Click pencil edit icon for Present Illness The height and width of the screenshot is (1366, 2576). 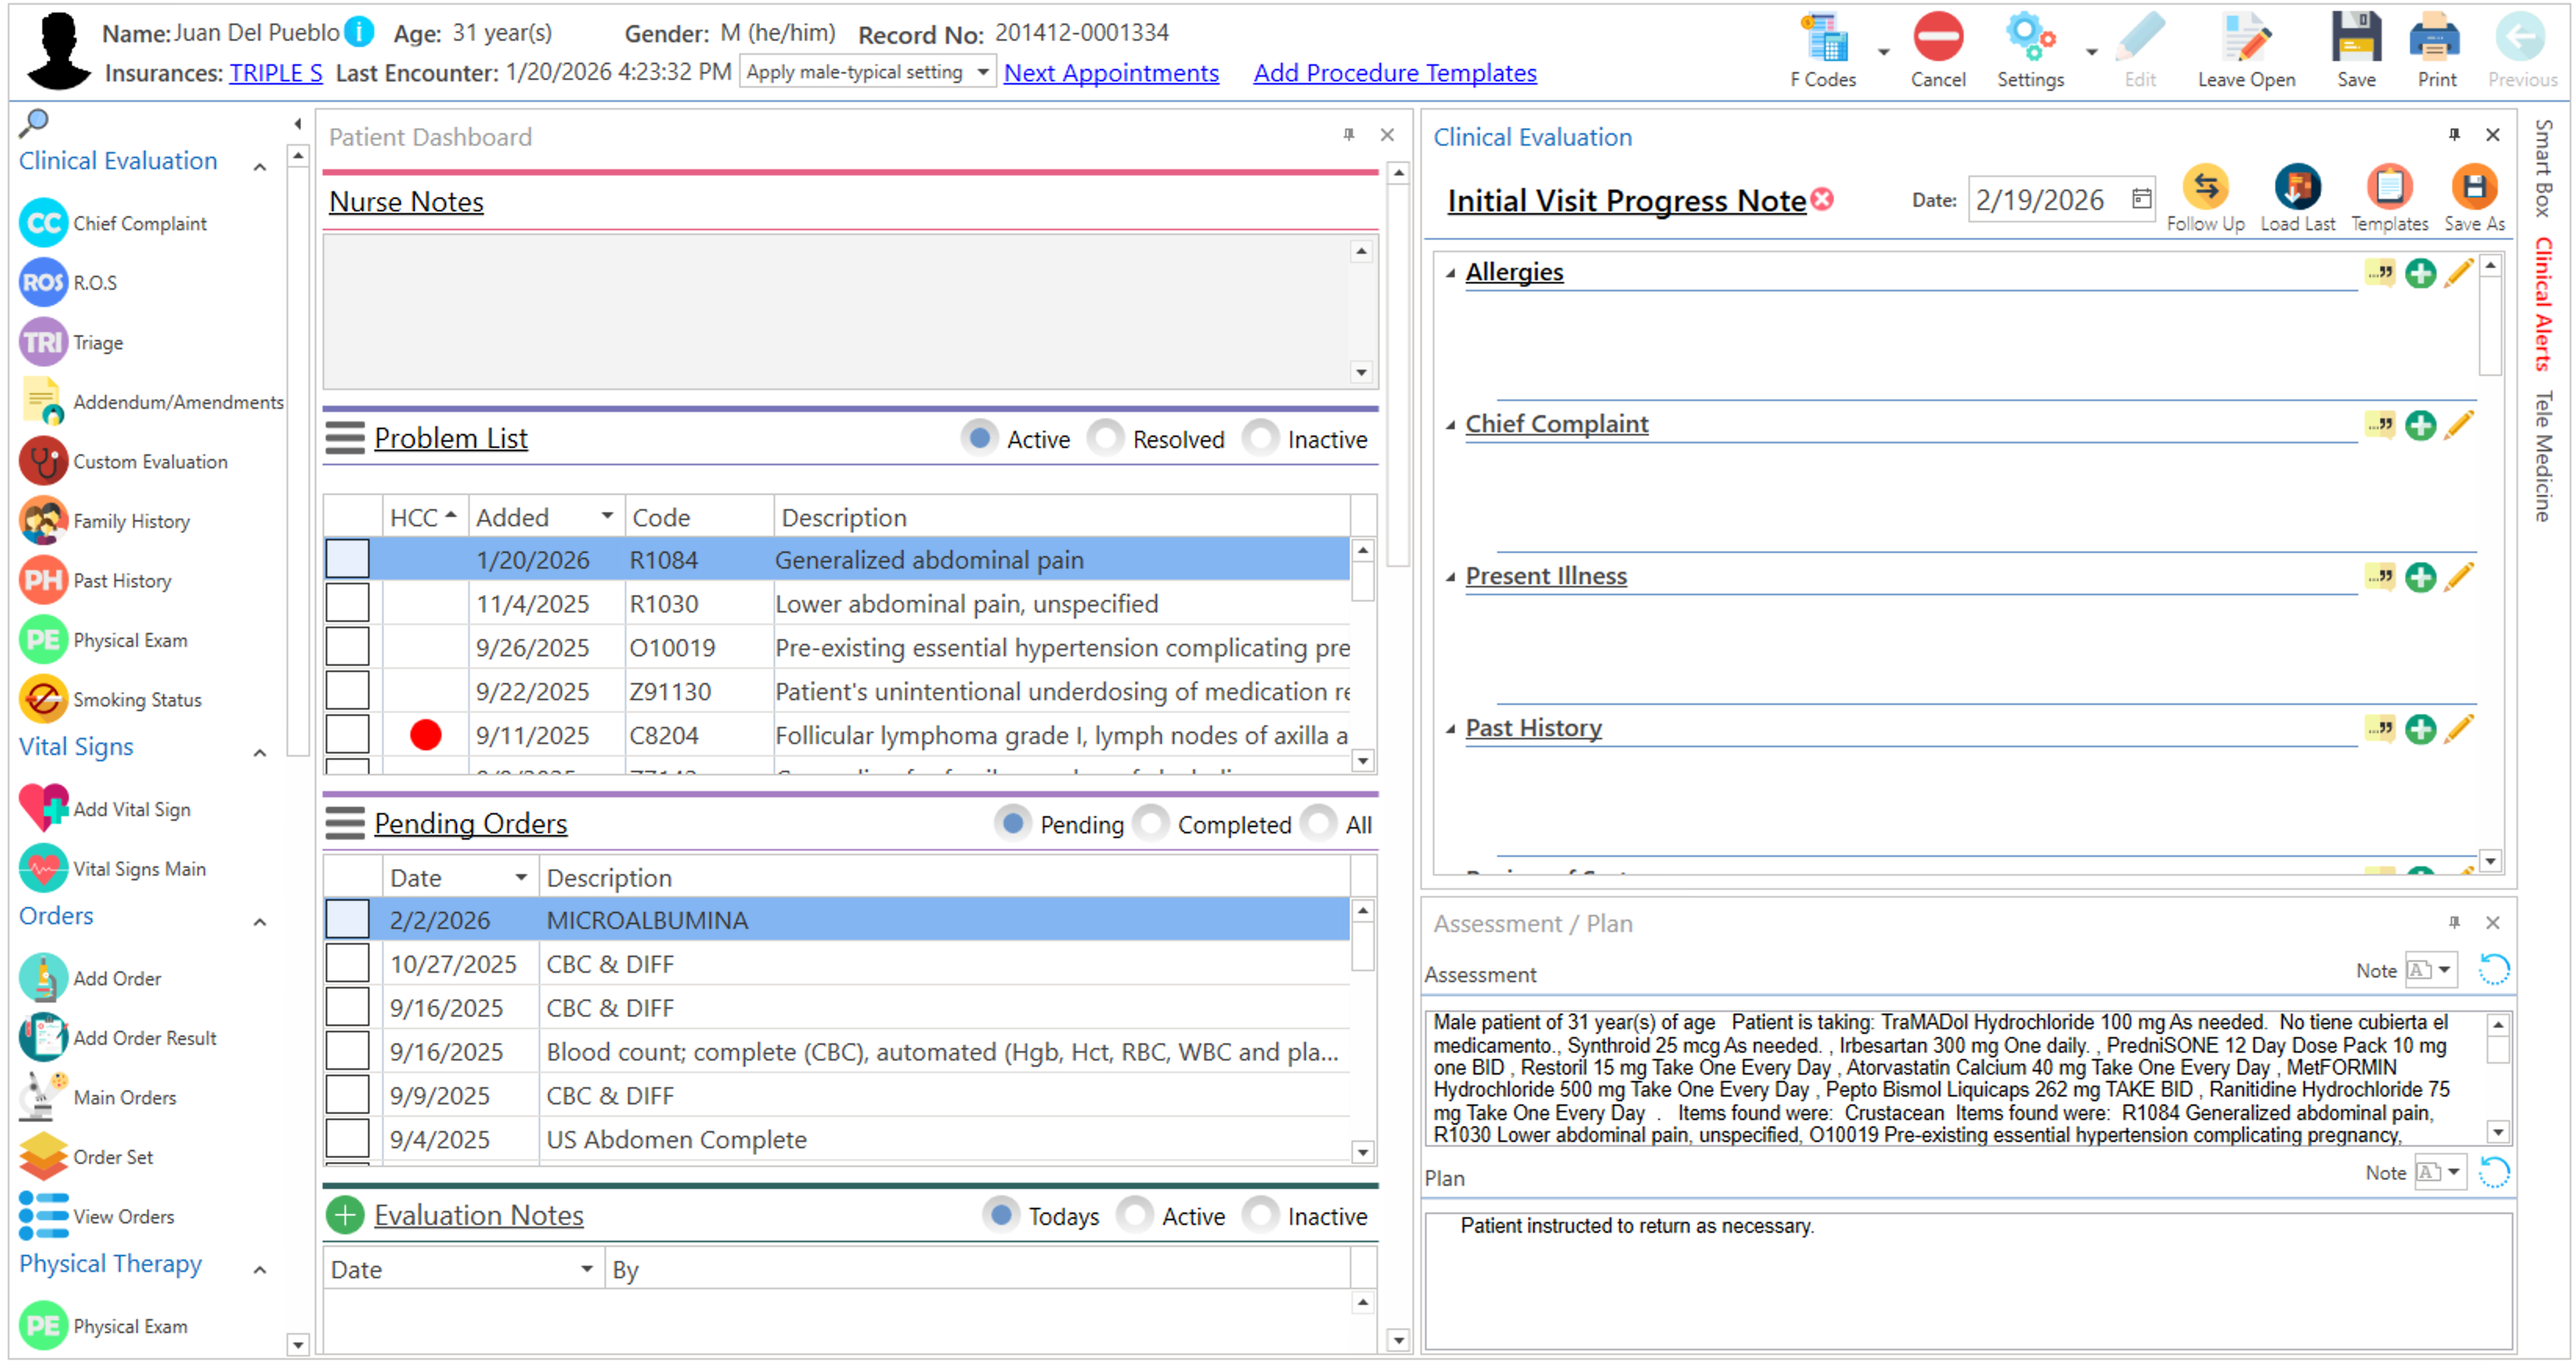[2459, 577]
